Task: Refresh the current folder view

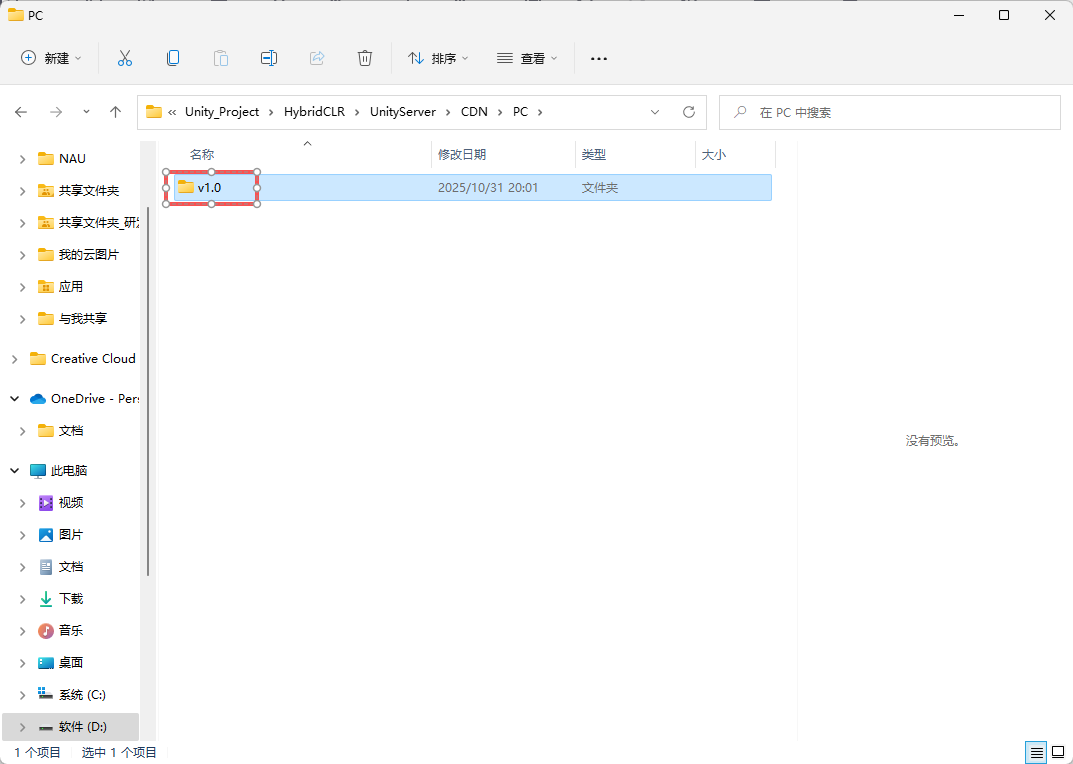Action: pyautogui.click(x=689, y=112)
